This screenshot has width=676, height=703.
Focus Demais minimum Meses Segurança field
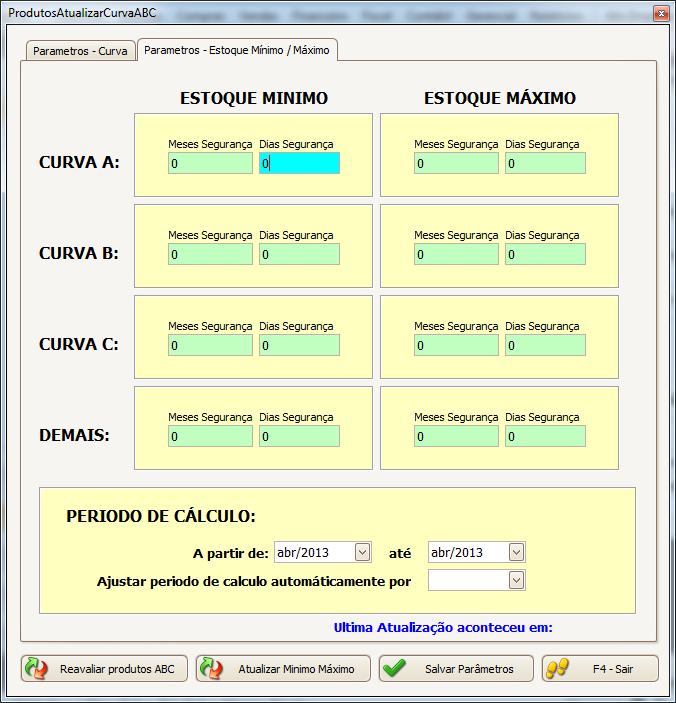click(x=210, y=436)
